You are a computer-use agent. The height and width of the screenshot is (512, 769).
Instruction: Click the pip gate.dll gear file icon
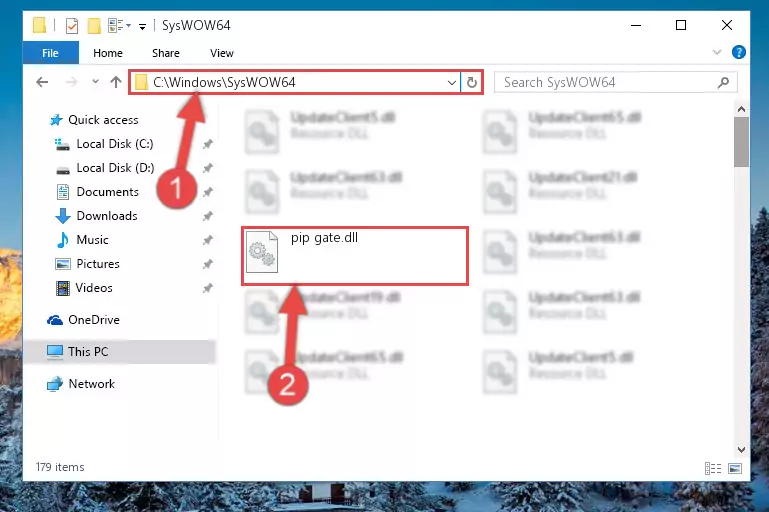[x=261, y=252]
